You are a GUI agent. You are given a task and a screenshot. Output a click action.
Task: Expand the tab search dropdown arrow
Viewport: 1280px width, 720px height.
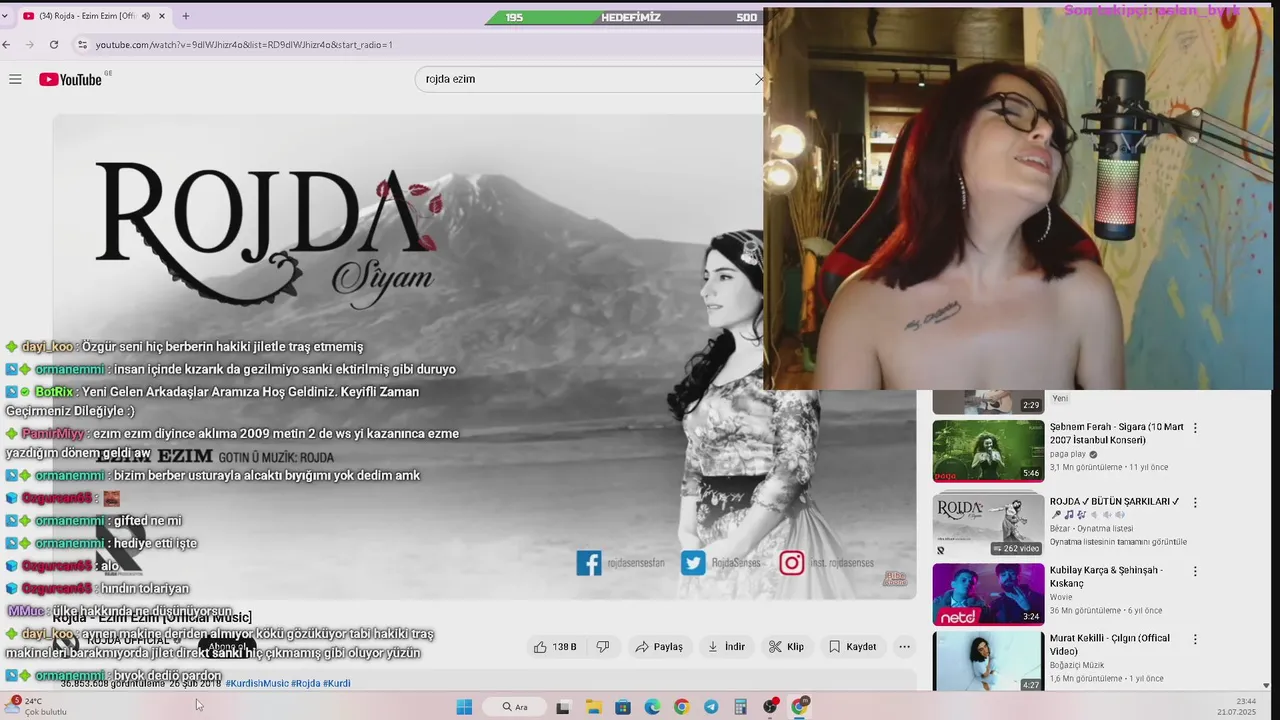click(7, 16)
